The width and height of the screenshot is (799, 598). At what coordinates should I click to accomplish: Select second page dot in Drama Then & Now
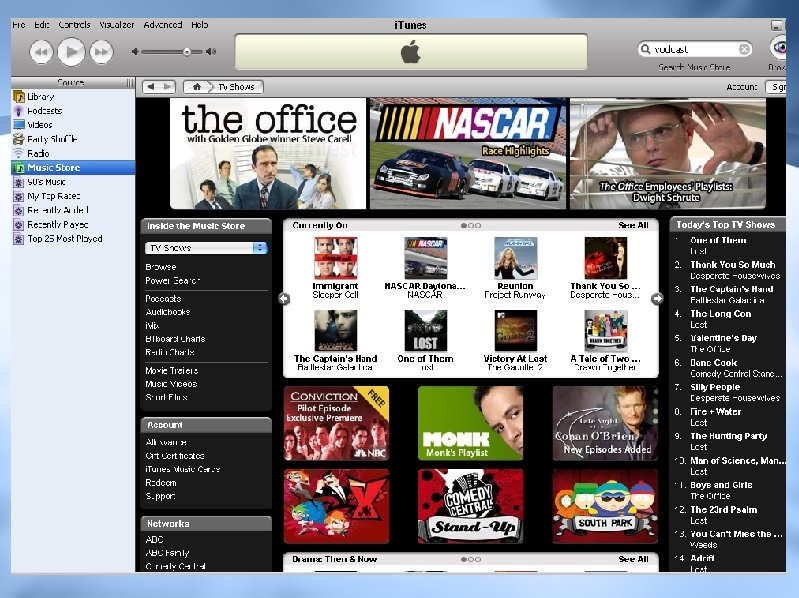[471, 559]
